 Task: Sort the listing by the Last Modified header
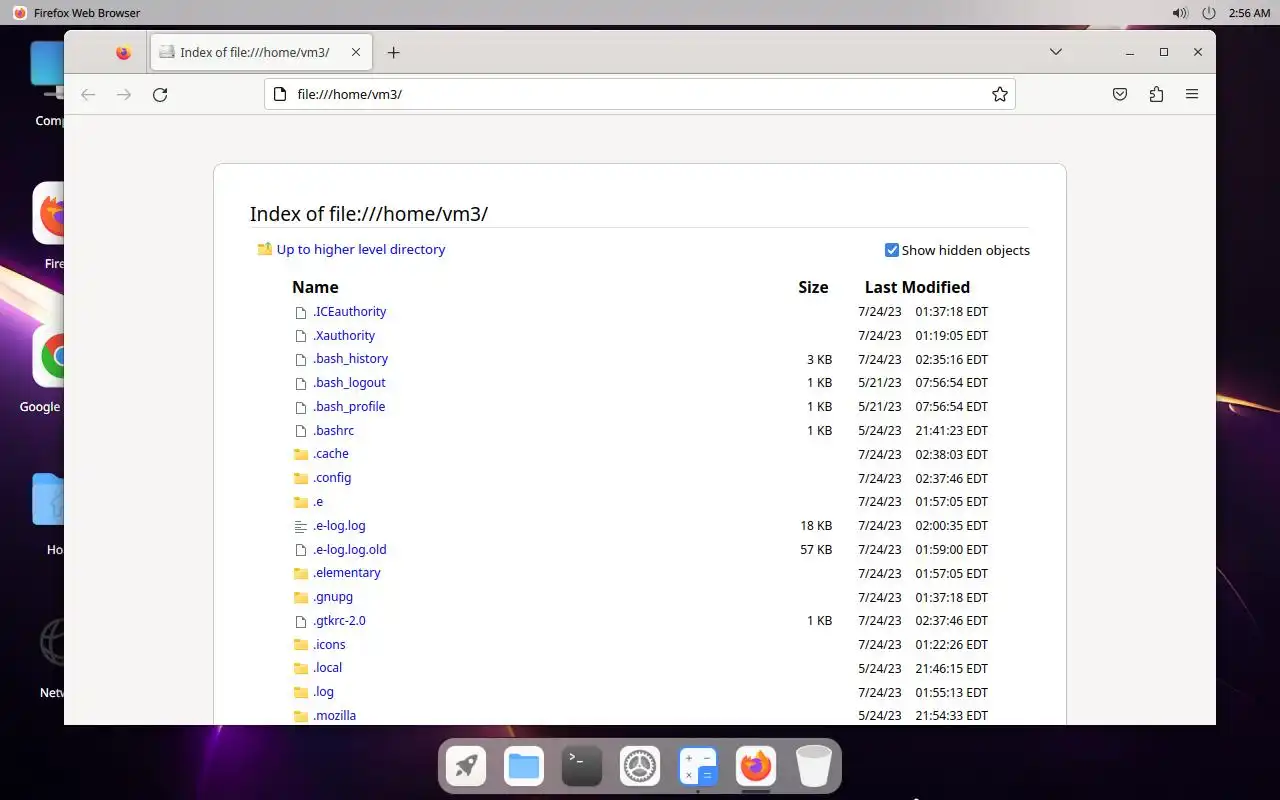coord(917,287)
